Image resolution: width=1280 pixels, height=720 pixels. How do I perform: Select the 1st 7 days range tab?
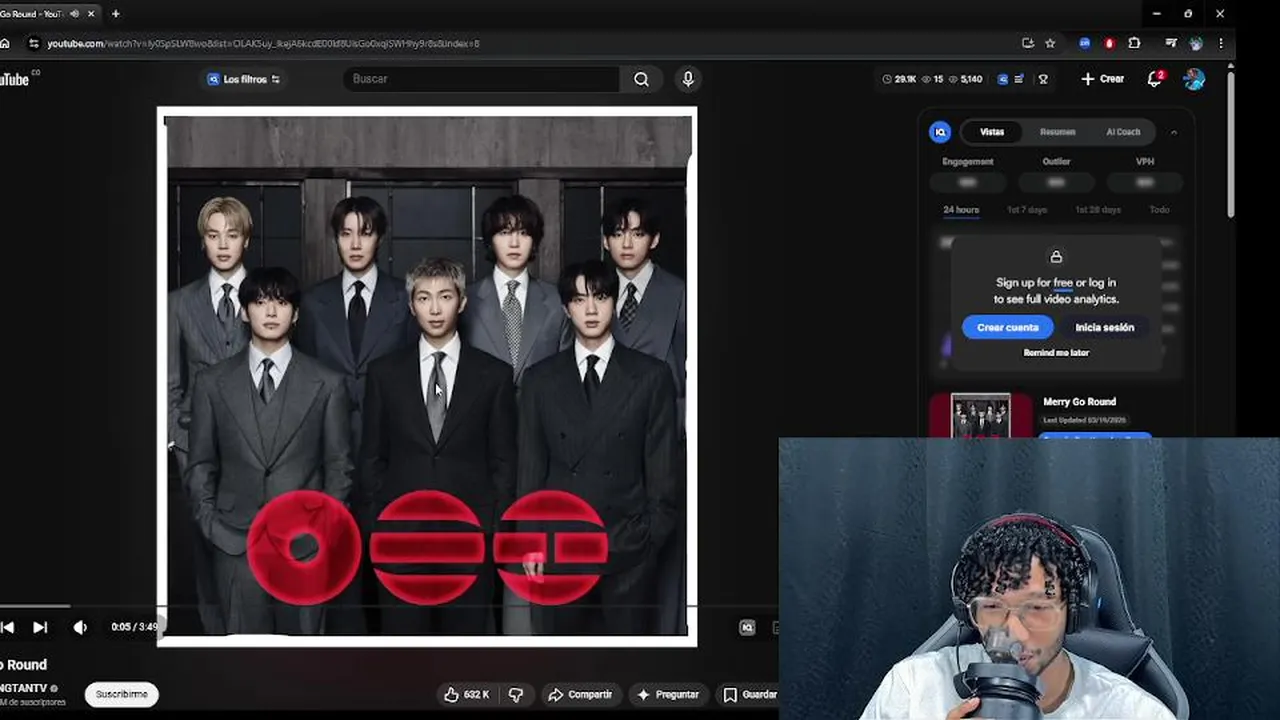click(1027, 210)
